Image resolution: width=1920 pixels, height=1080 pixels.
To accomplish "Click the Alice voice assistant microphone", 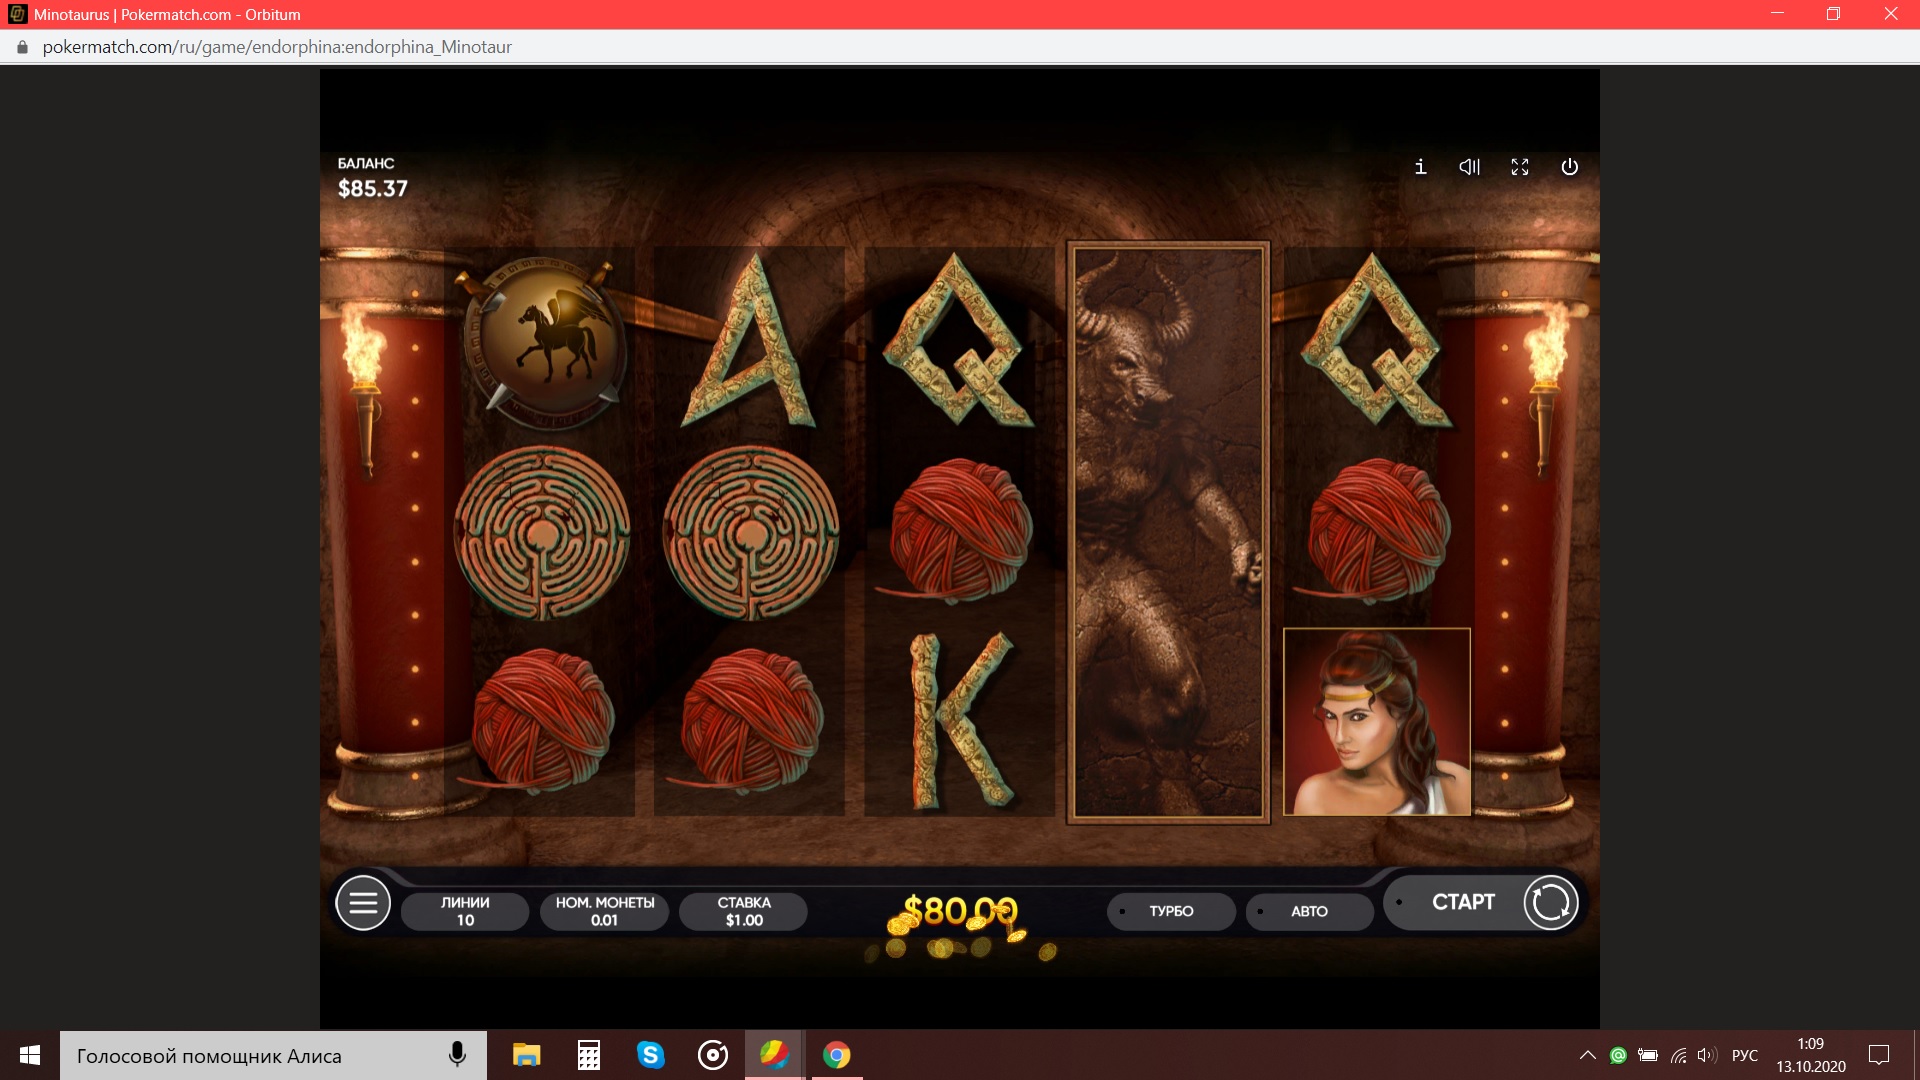I will (457, 1055).
